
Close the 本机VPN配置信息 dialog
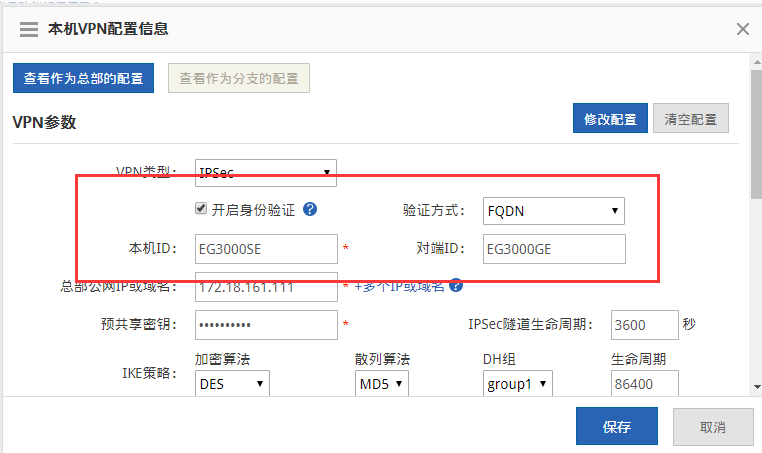click(743, 29)
